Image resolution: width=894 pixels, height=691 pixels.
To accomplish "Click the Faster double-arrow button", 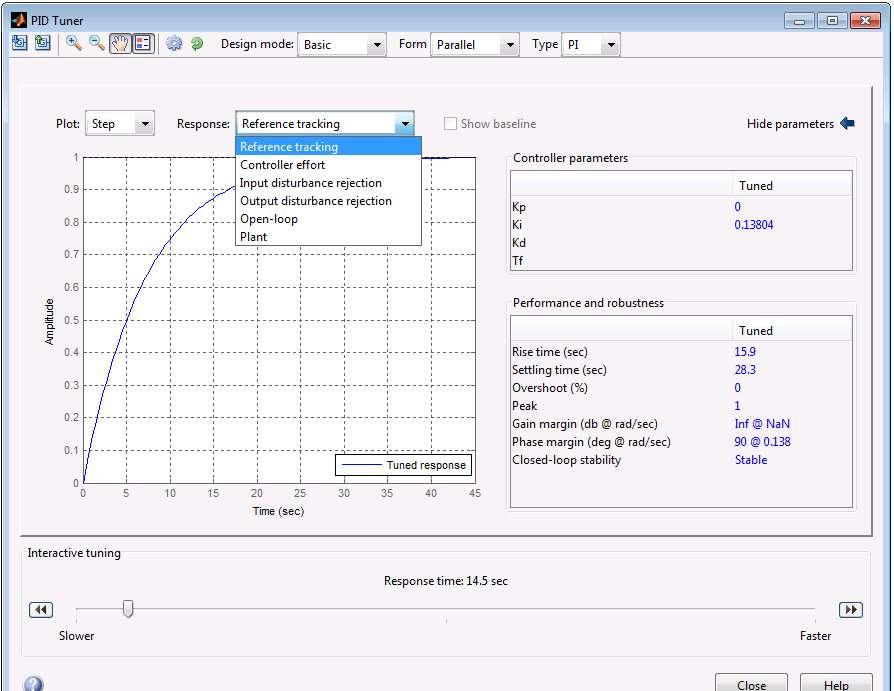I will point(851,609).
